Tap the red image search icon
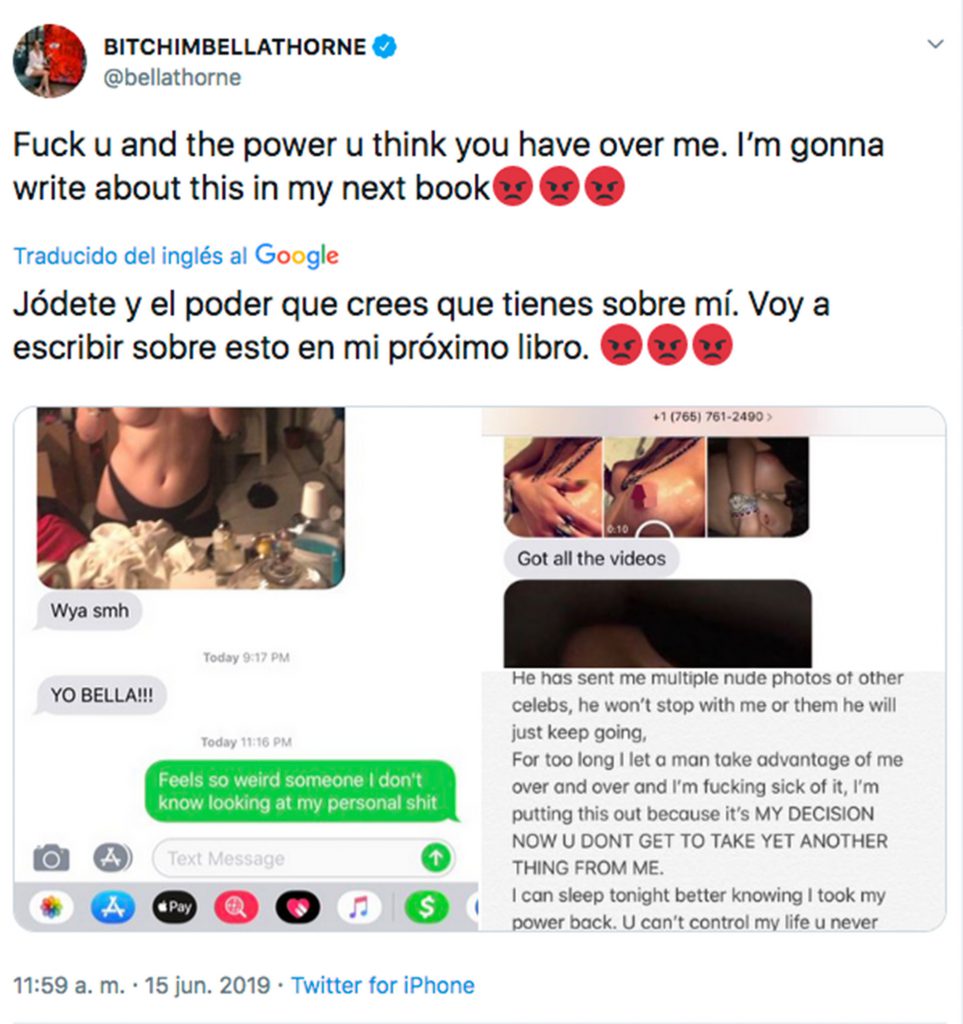This screenshot has width=963, height=1024. (236, 907)
